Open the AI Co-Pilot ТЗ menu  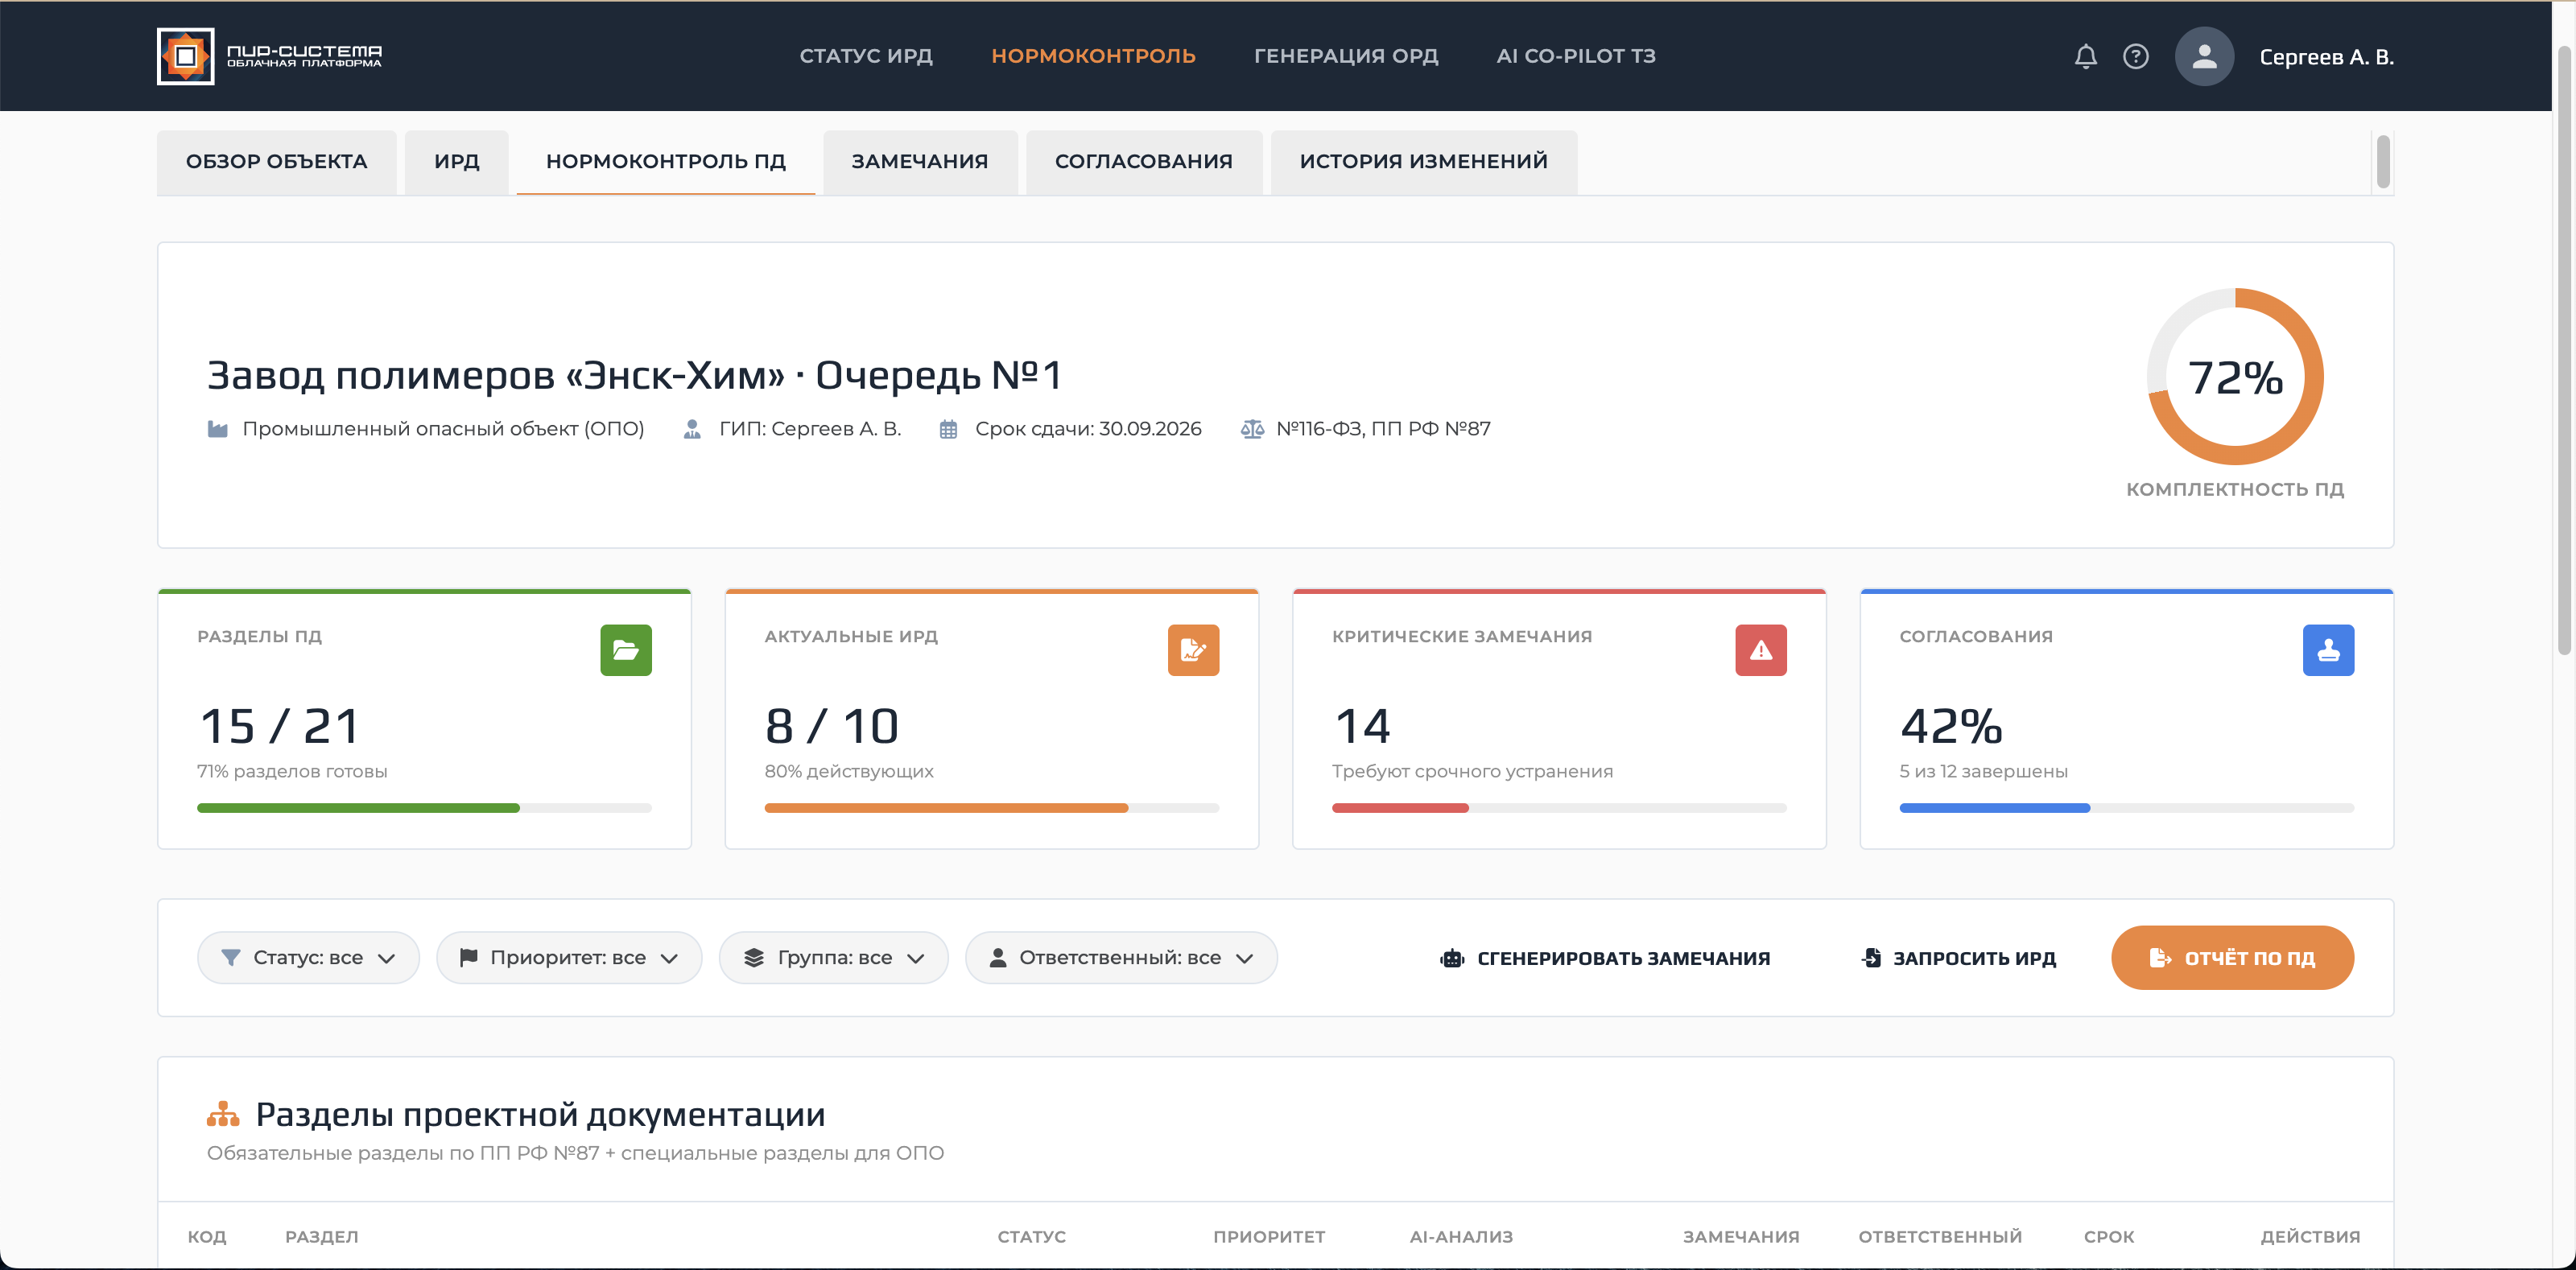[1576, 56]
